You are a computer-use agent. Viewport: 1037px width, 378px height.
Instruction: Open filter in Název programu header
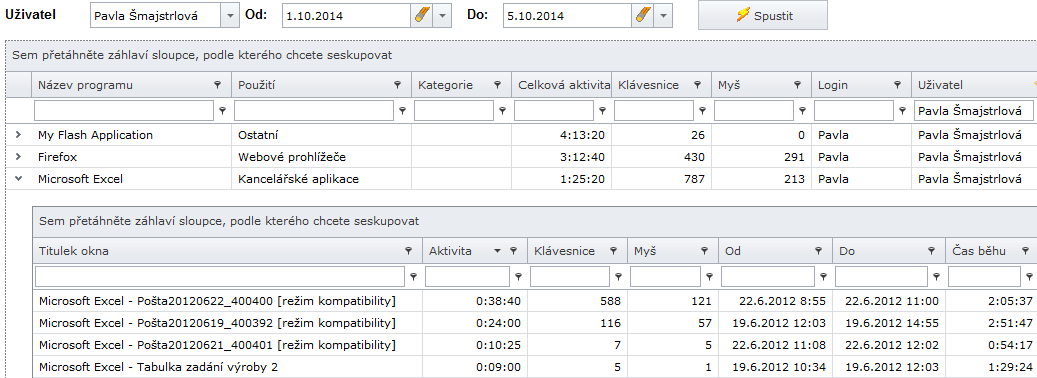tap(218, 85)
